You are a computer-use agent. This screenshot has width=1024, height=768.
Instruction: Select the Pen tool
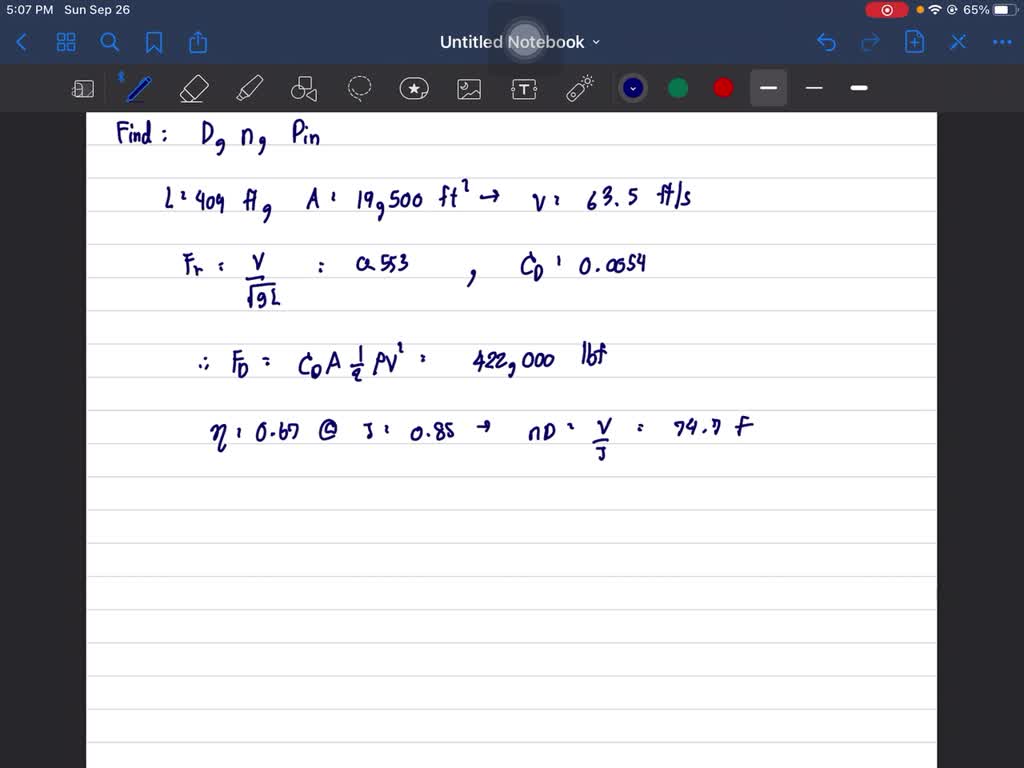click(x=137, y=88)
